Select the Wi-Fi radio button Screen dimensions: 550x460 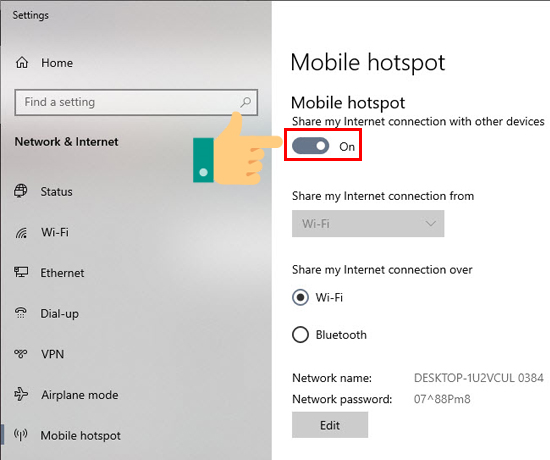(x=300, y=298)
